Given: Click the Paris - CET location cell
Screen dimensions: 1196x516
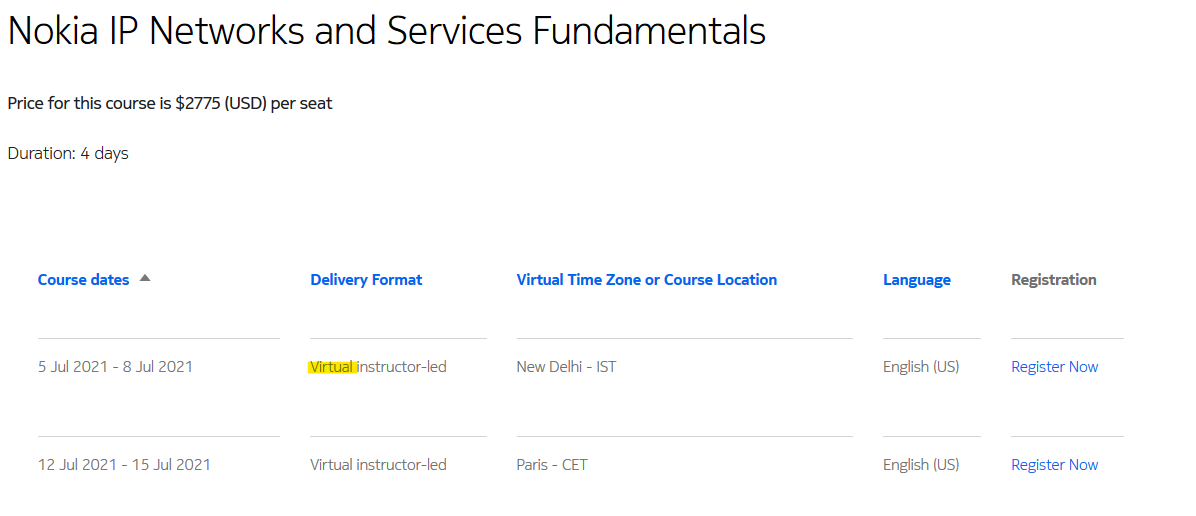Looking at the screenshot, I should tap(552, 465).
